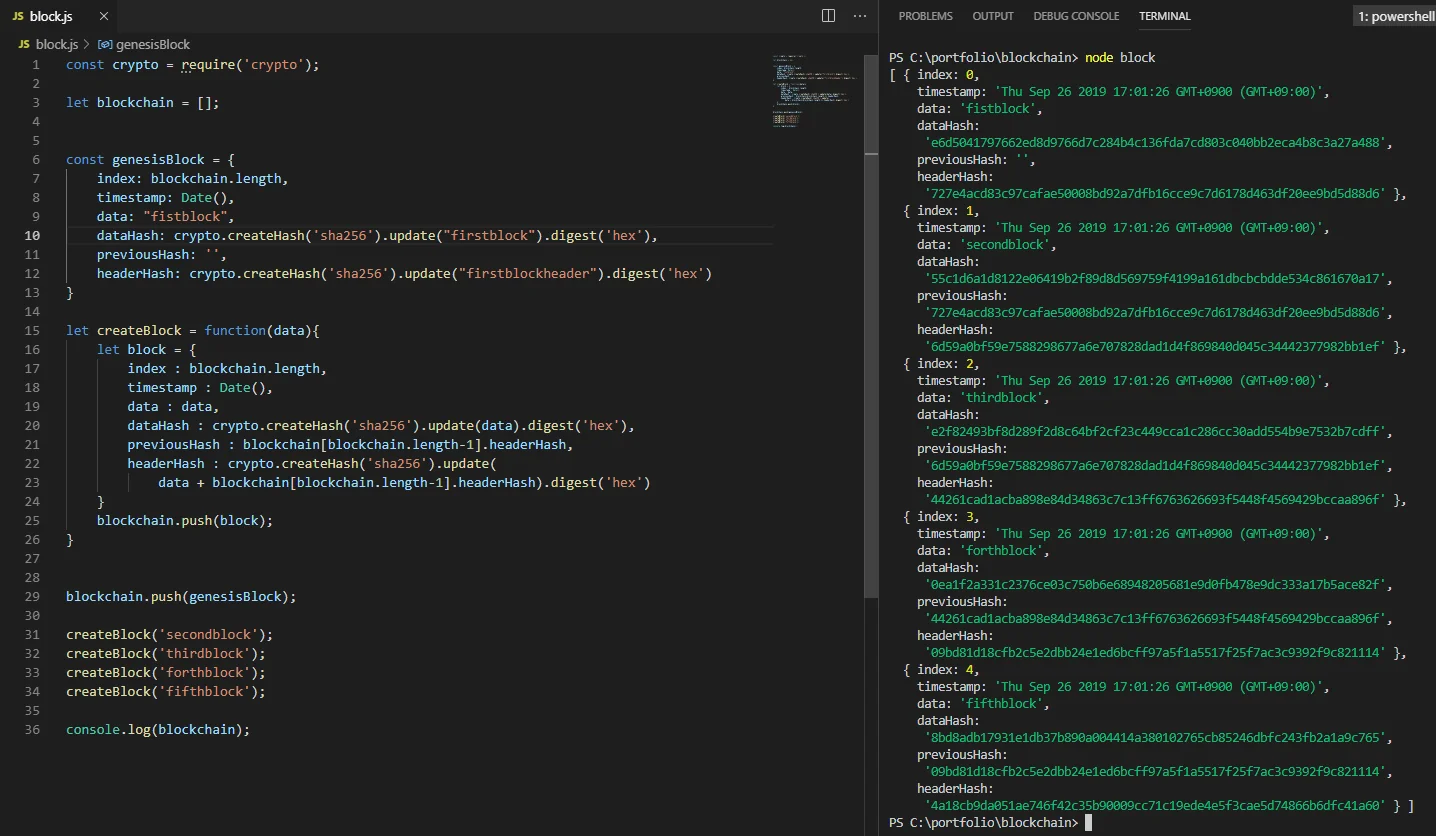Select the TERMINAL panel tab
Image resolution: width=1436 pixels, height=836 pixels.
coord(1164,16)
